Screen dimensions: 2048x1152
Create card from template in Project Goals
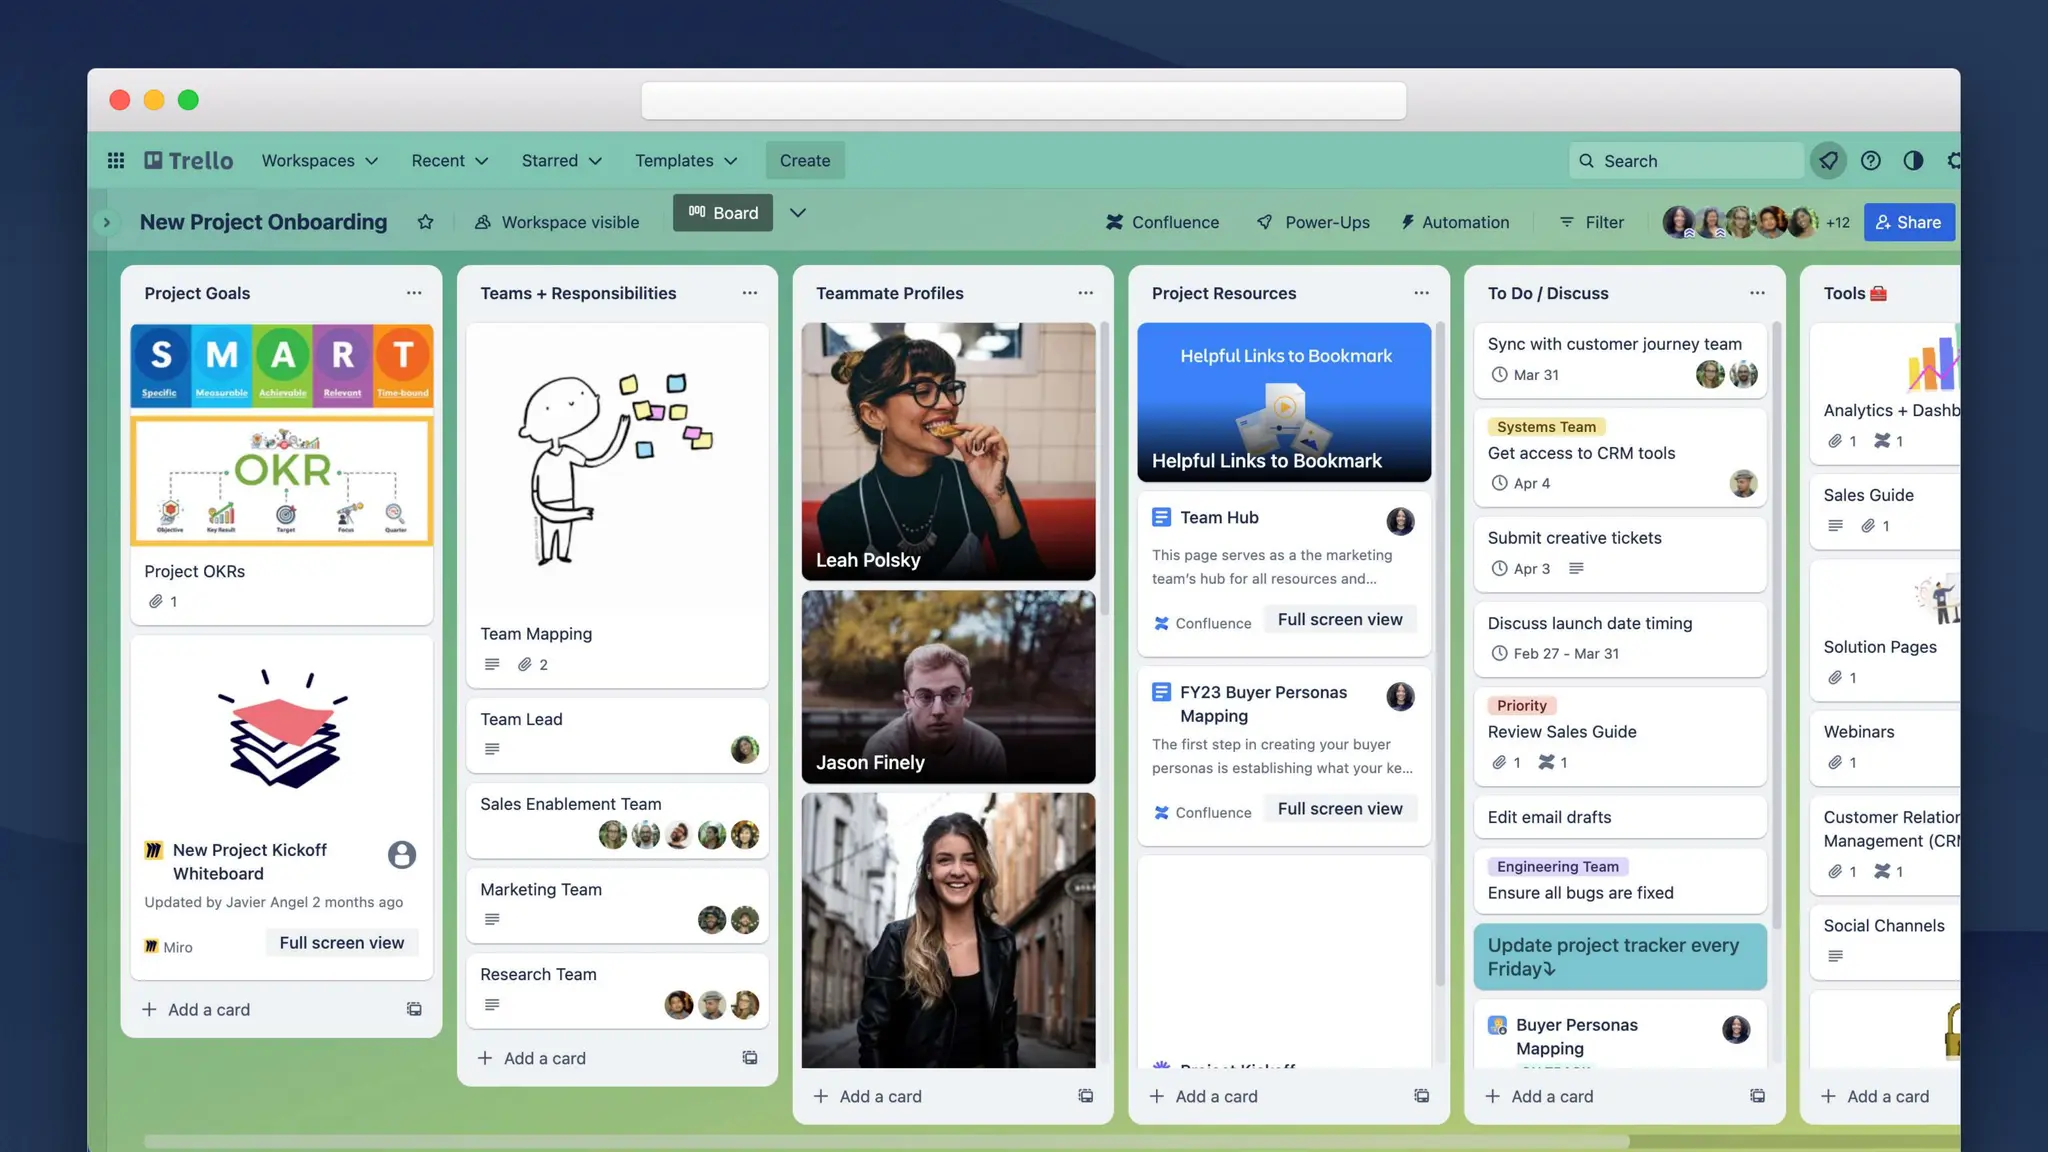pyautogui.click(x=414, y=1009)
